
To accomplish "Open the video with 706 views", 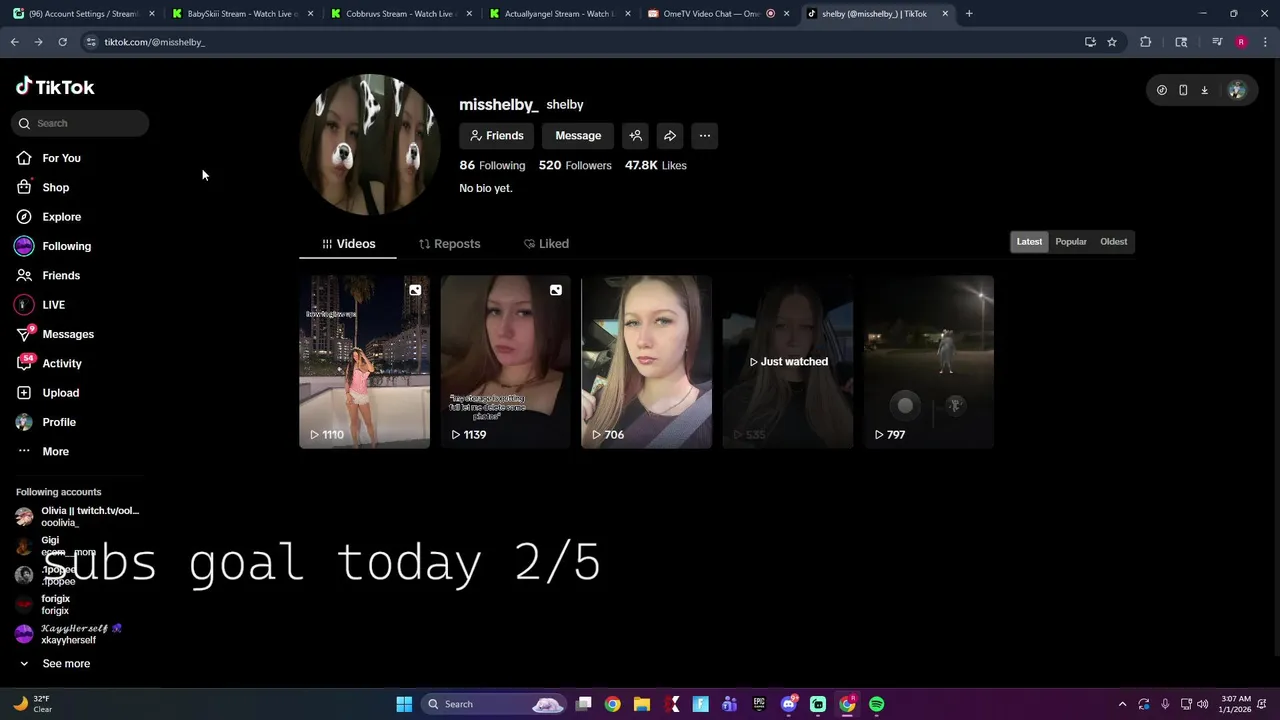I will point(647,362).
